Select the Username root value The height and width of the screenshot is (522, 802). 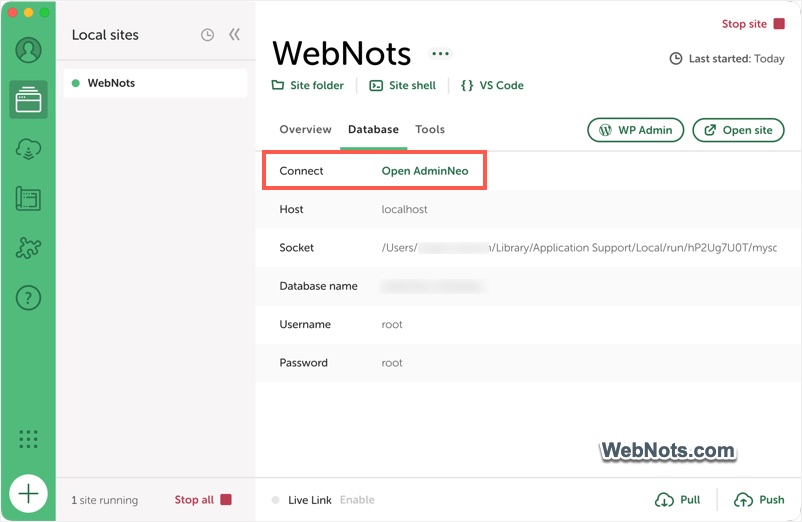pos(392,324)
